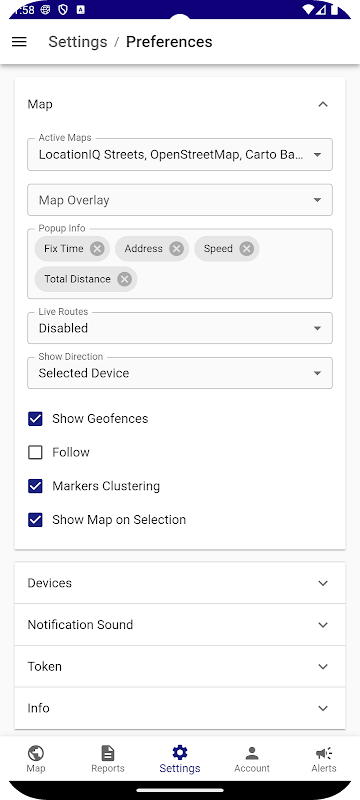360x800 pixels.
Task: Toggle Show Map on Selection
Action: click(35, 520)
